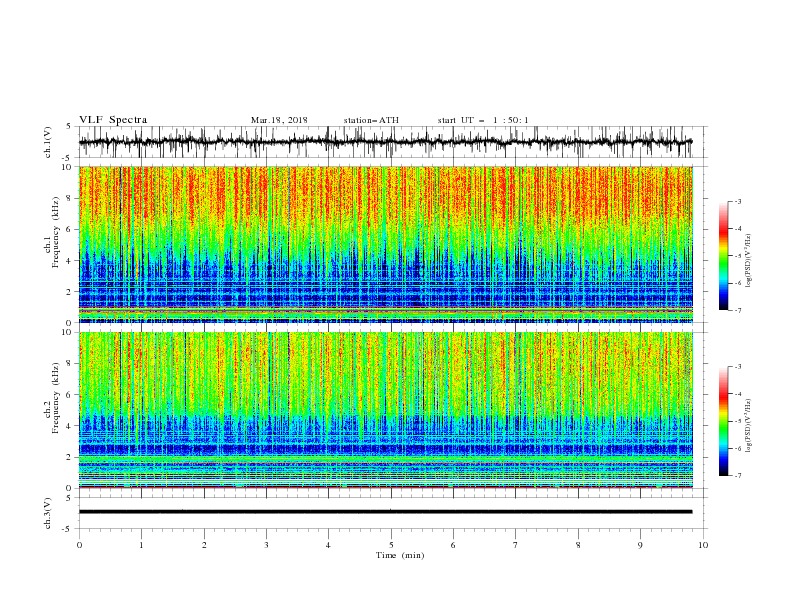Image resolution: width=792 pixels, height=612 pixels.
Task: Click the ch.1 voltage waveform trace
Action: 386,142
